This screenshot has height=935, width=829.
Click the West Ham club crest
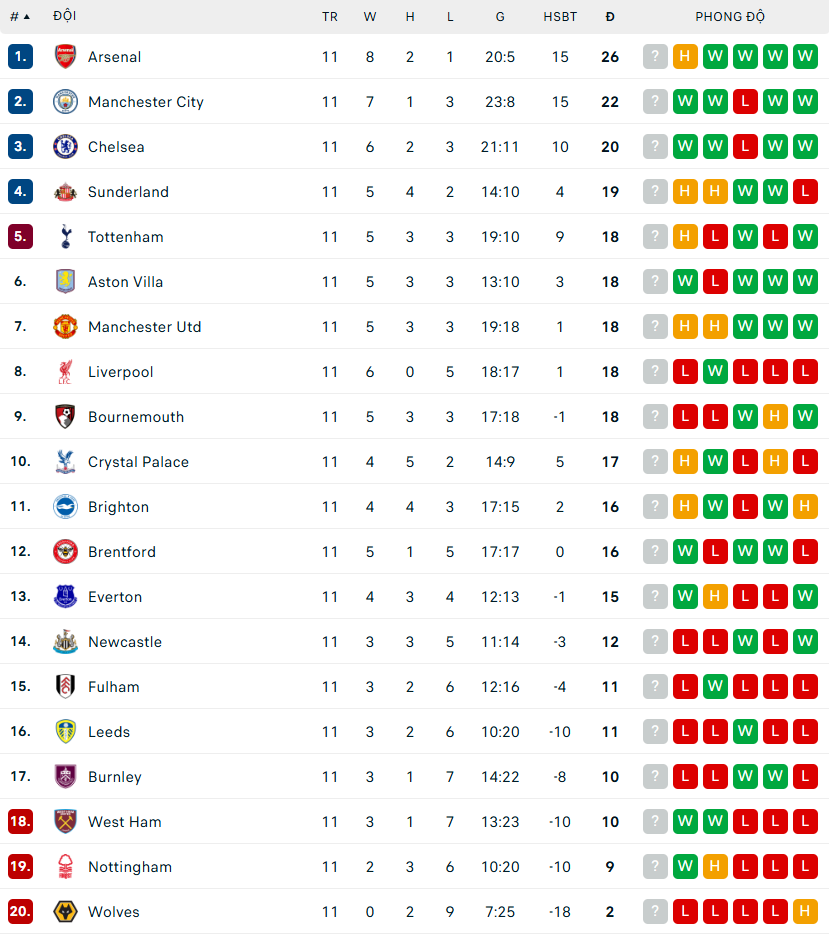click(65, 822)
